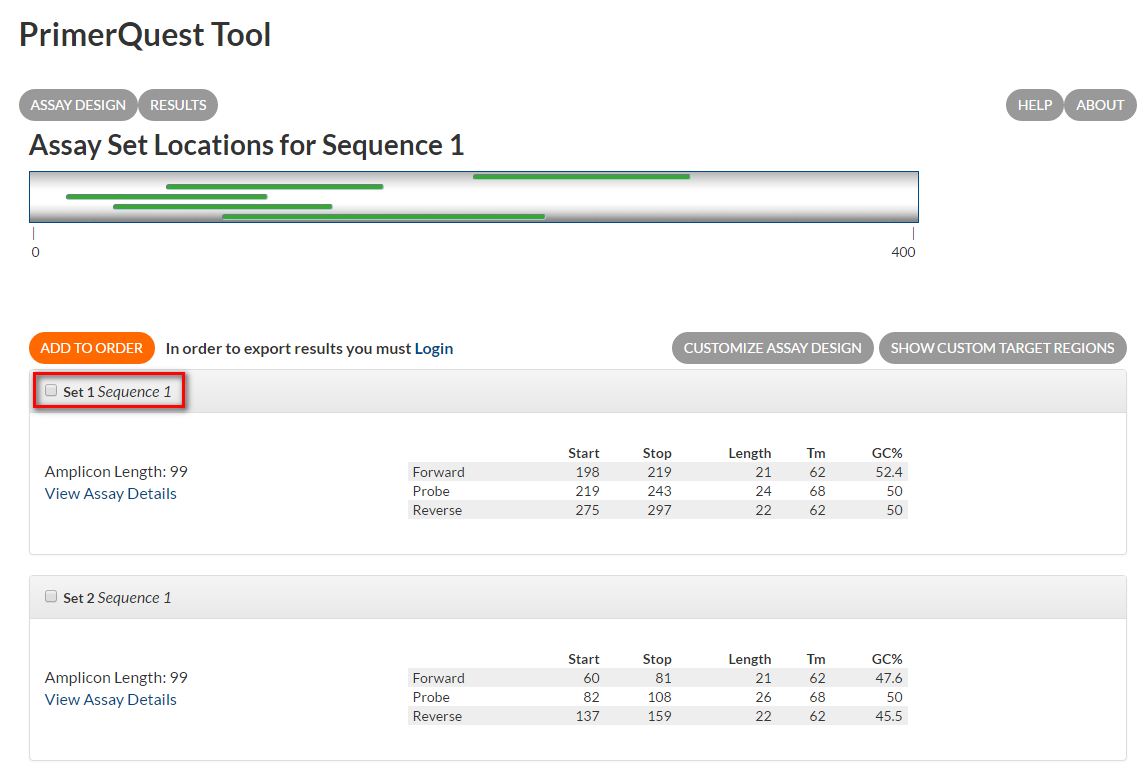
Task: Click the 400 position label below the map
Action: click(903, 252)
